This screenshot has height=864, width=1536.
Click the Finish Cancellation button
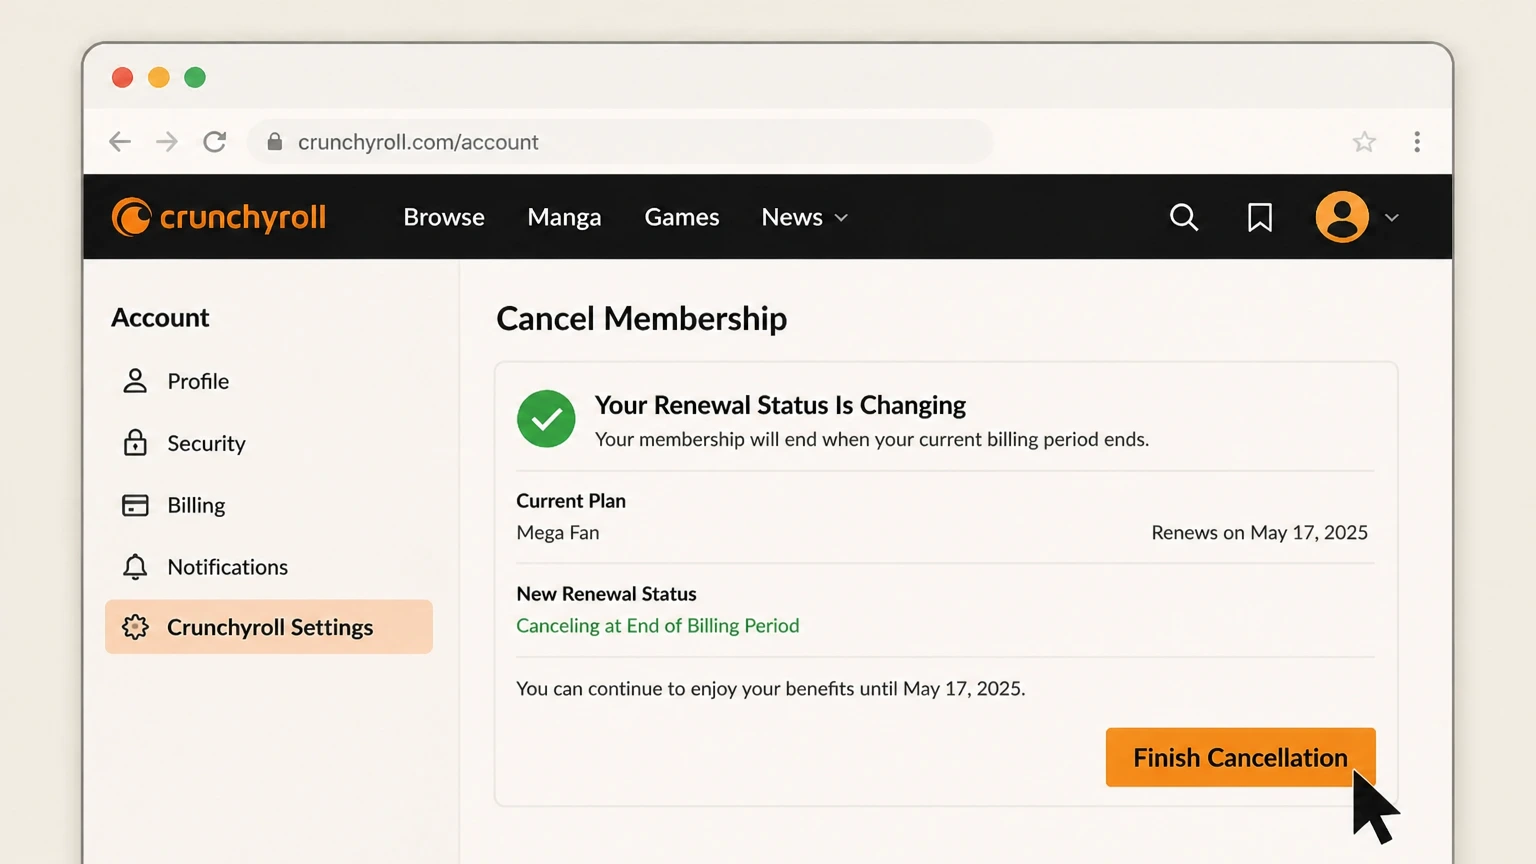(1240, 757)
